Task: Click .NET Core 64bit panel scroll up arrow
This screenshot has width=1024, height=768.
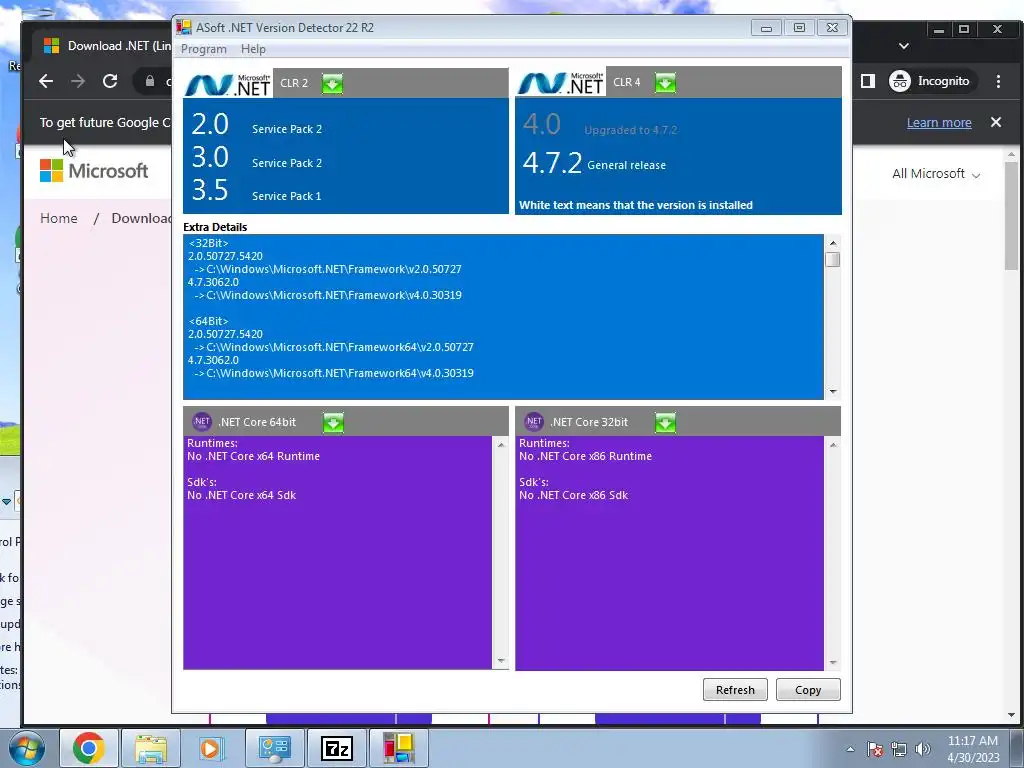Action: (501, 445)
